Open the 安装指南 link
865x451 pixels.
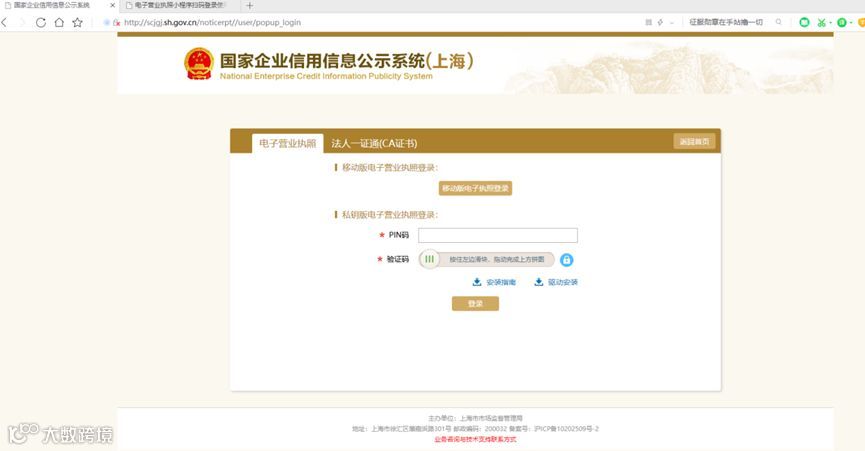click(x=501, y=282)
